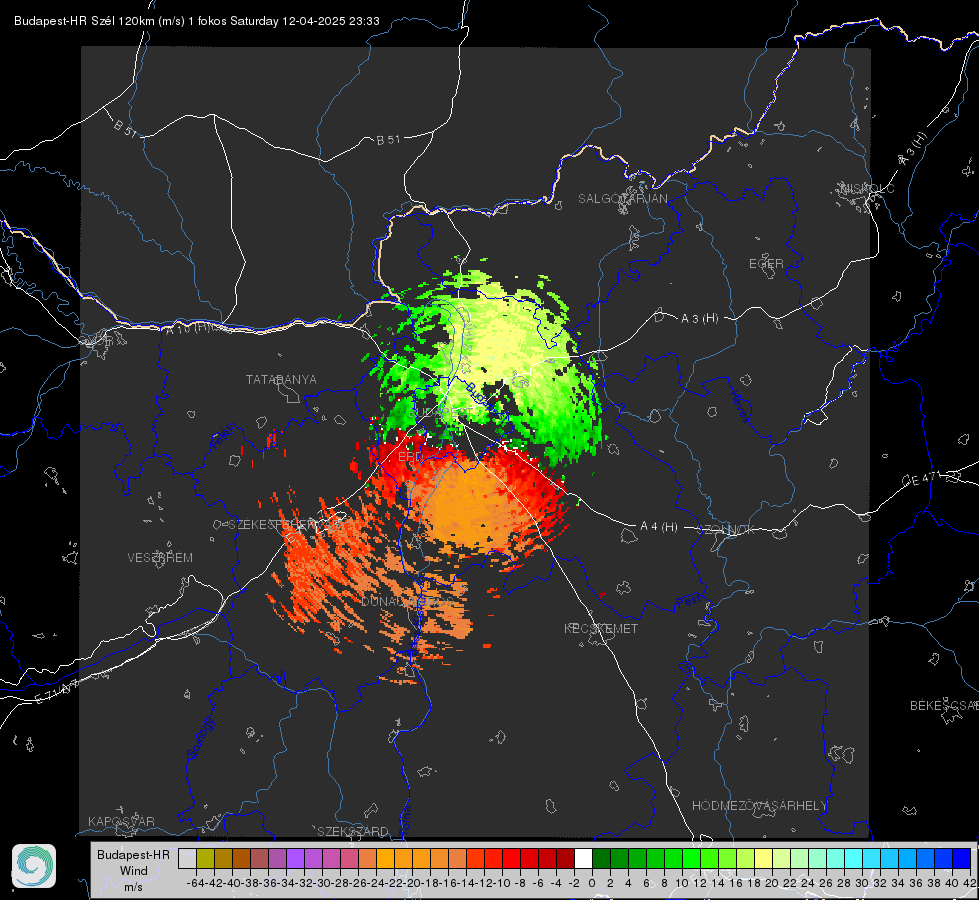This screenshot has width=979, height=900.
Task: Click the blue 'Heves' county label
Action: [741, 407]
